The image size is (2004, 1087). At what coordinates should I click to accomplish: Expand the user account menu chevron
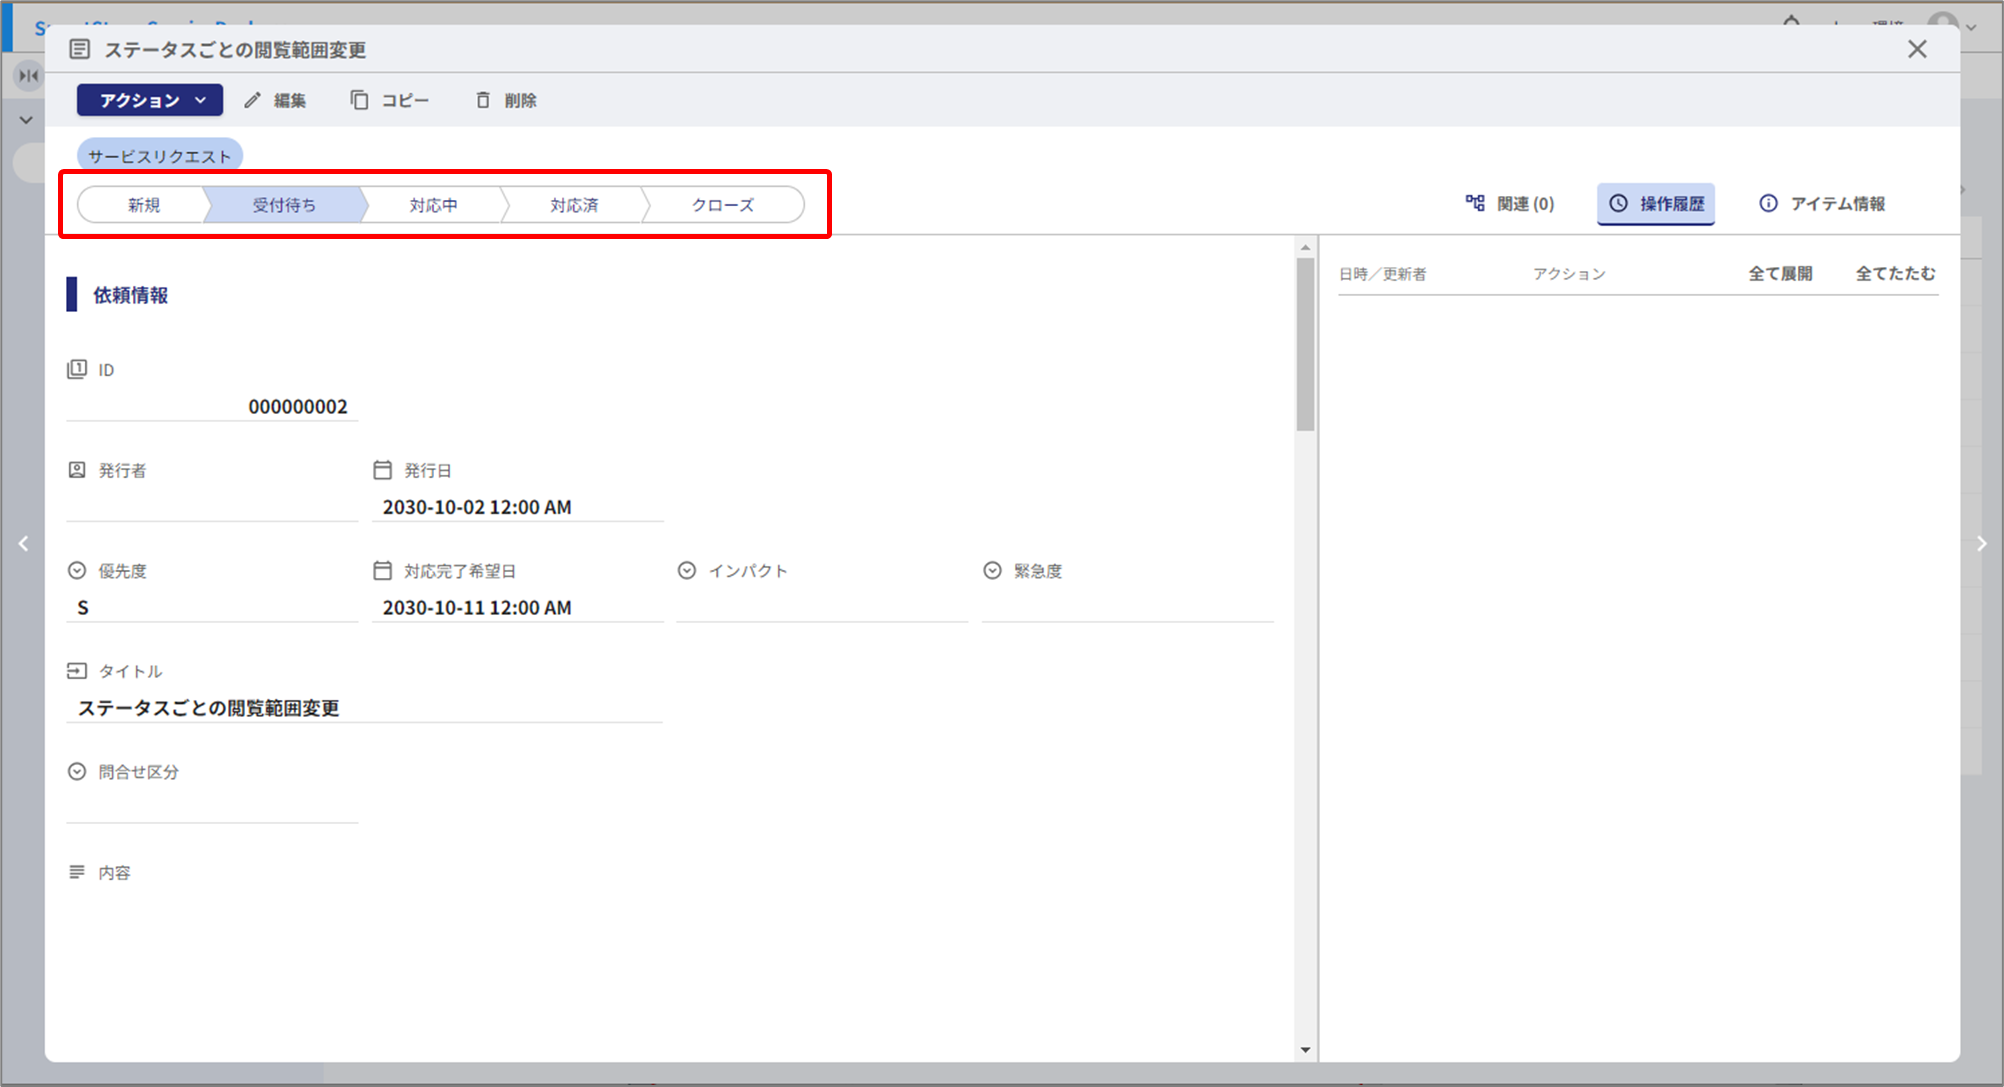(x=1971, y=27)
